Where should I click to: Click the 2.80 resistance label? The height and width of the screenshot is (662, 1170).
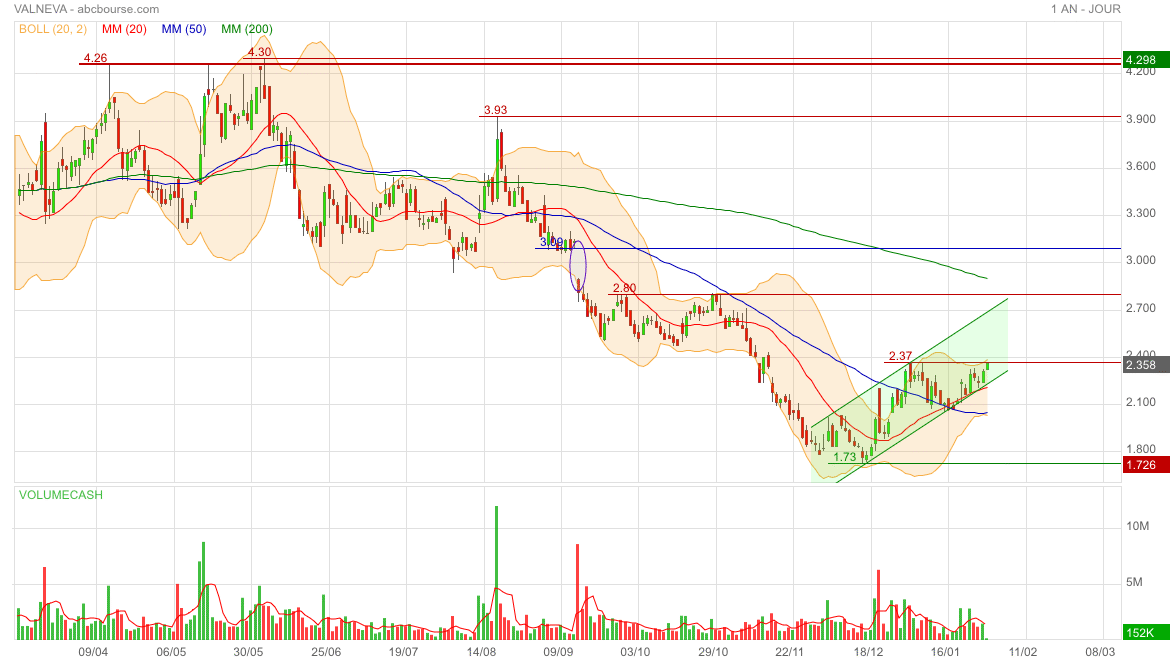coord(625,288)
